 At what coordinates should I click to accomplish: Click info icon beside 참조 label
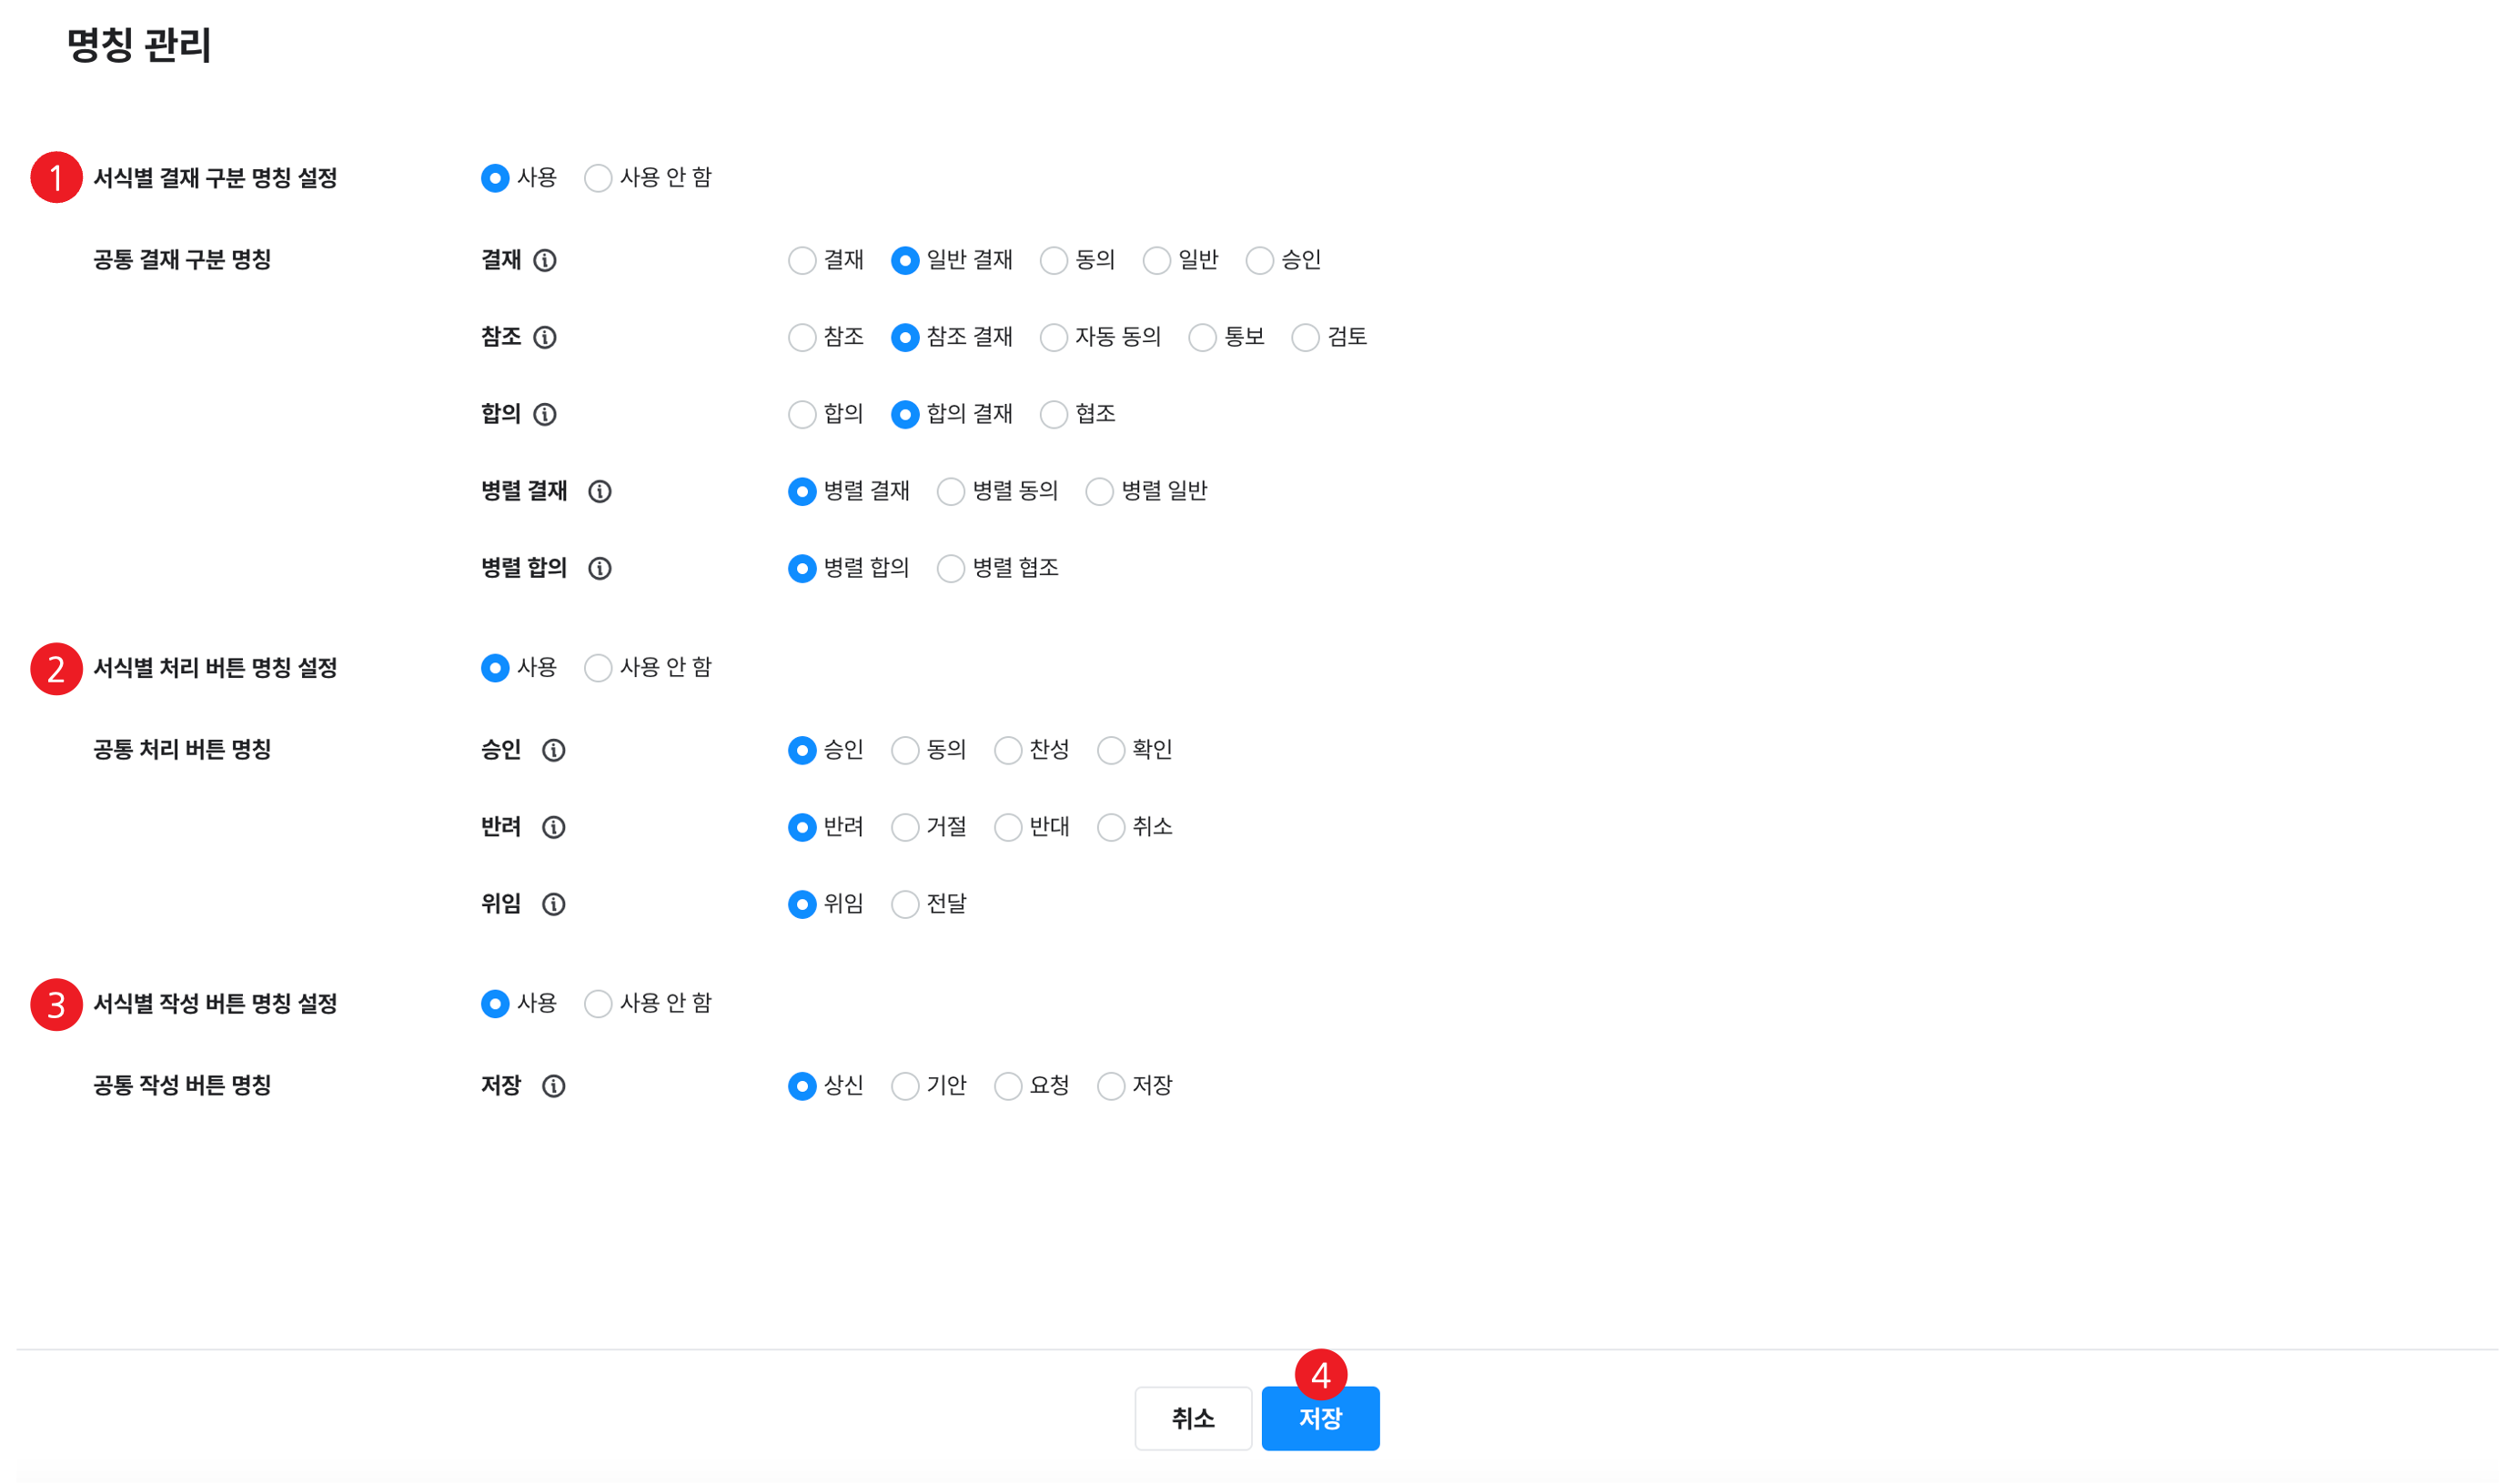click(x=545, y=338)
